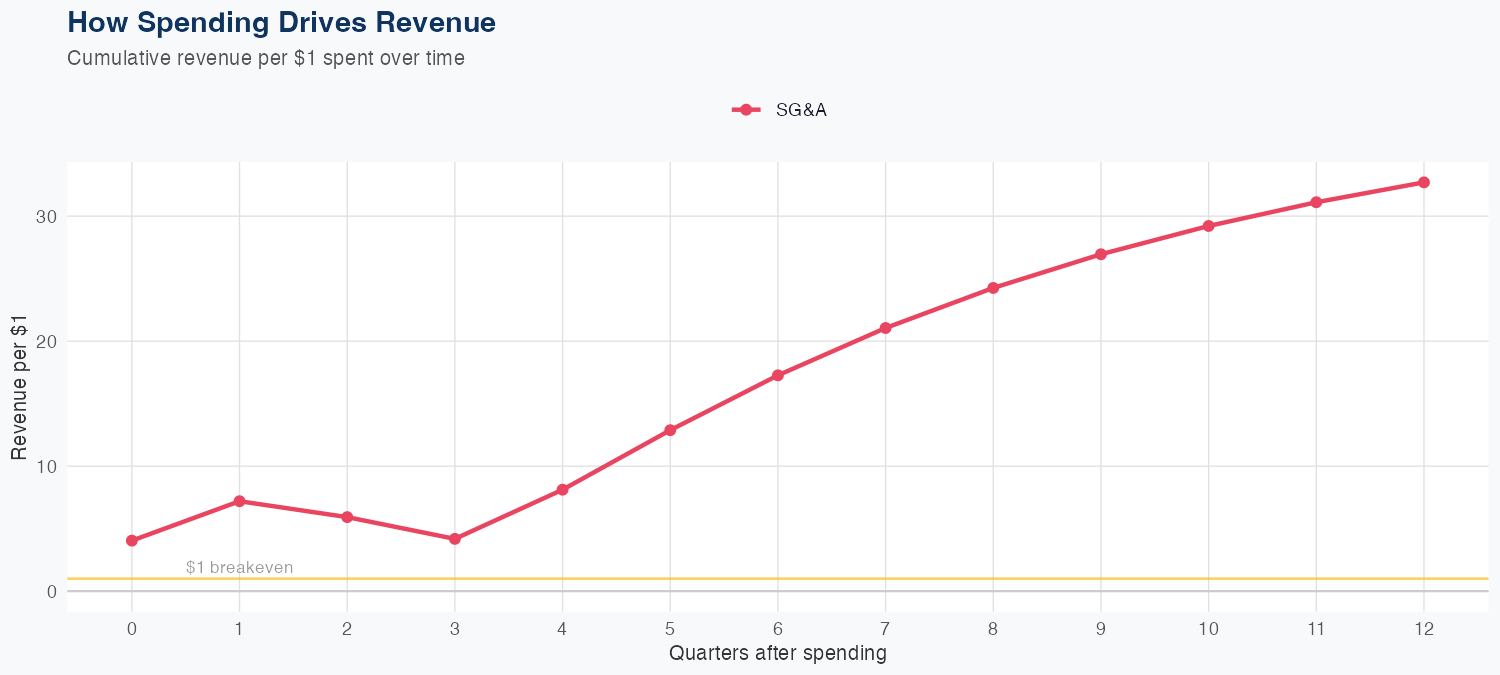
Task: Click the "Quarters after spending" axis title
Action: click(x=777, y=654)
